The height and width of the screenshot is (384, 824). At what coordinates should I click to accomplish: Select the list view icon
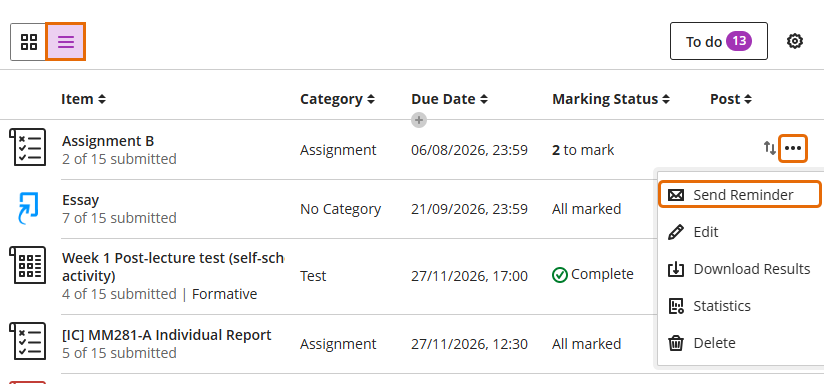[x=66, y=41]
